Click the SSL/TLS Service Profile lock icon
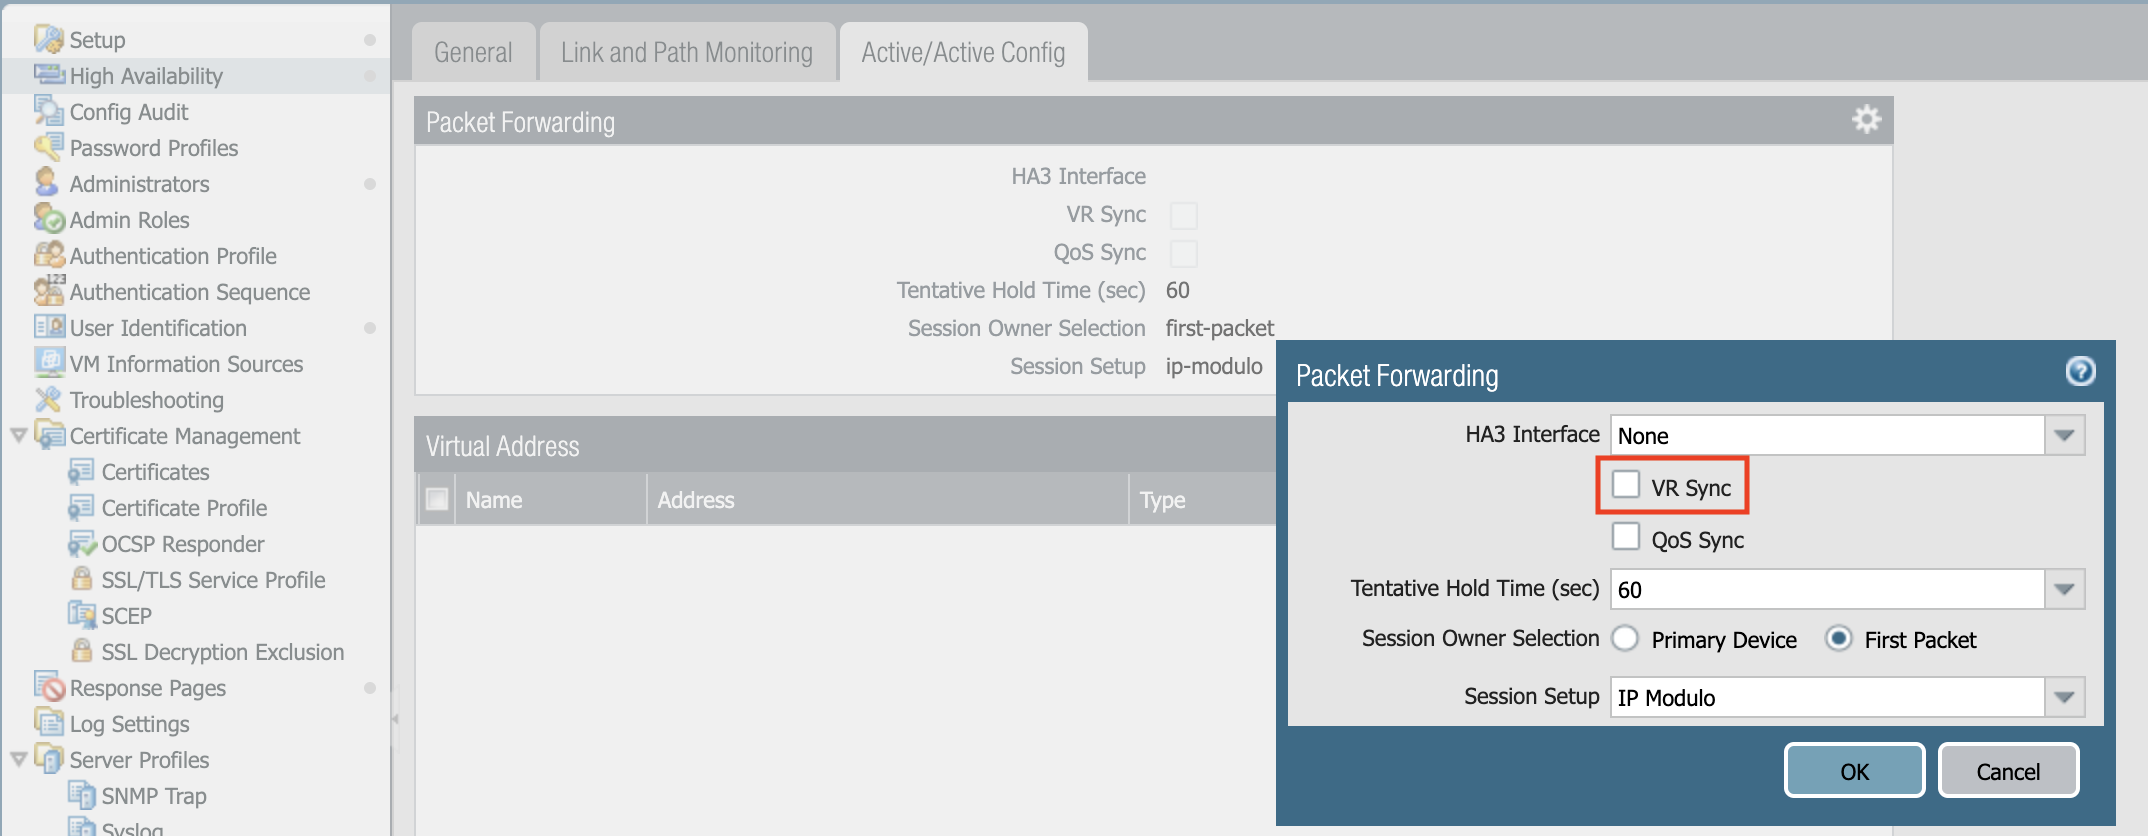2148x836 pixels. (x=82, y=579)
